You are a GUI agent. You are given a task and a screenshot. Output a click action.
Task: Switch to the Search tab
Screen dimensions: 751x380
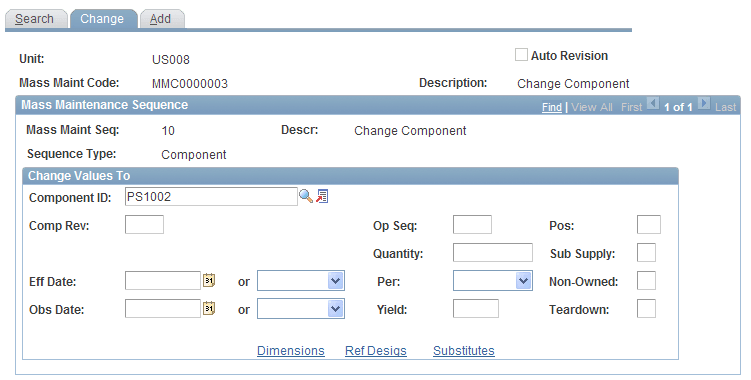[36, 19]
